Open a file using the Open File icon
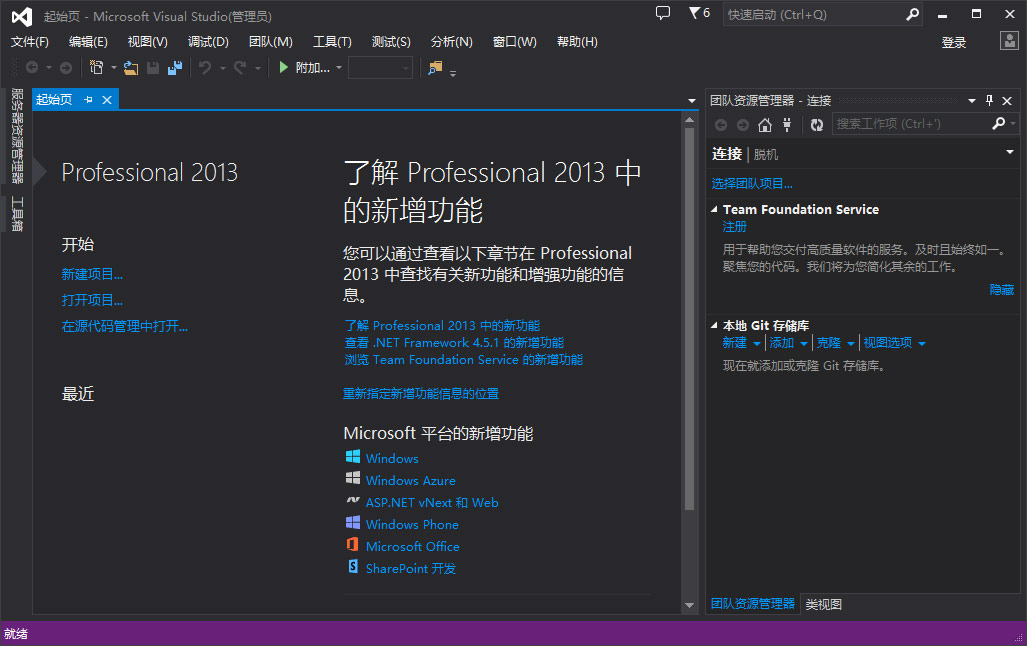 pyautogui.click(x=129, y=67)
